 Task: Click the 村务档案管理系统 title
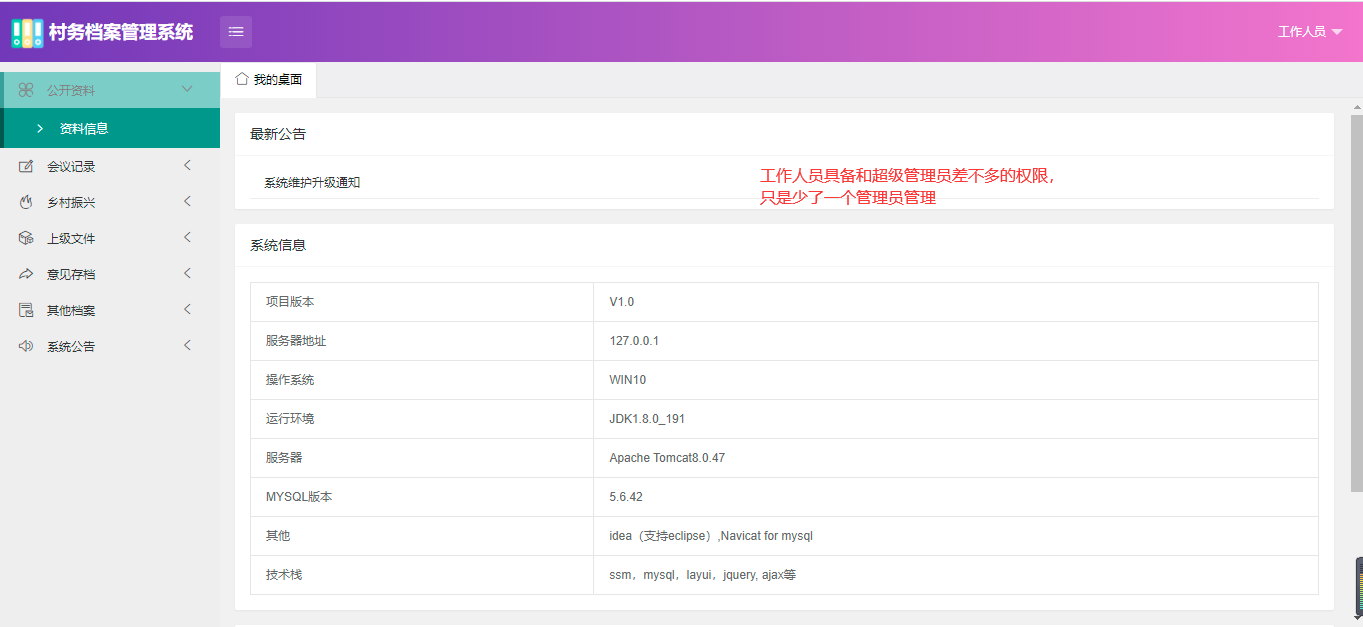point(121,32)
